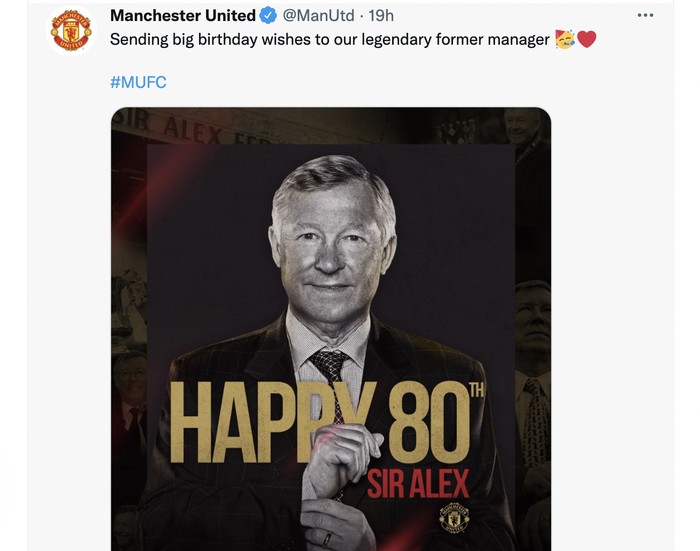Click the blue verified badge

pyautogui.click(x=269, y=15)
